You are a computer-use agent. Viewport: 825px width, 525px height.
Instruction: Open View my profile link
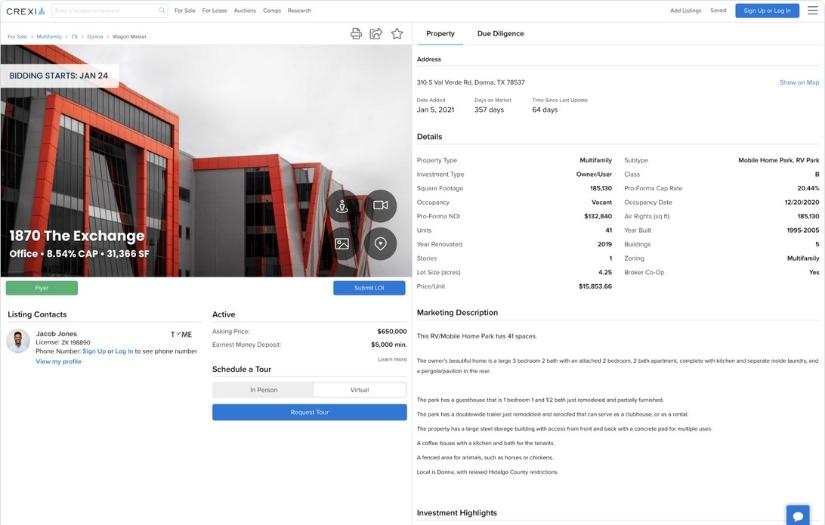(58, 362)
